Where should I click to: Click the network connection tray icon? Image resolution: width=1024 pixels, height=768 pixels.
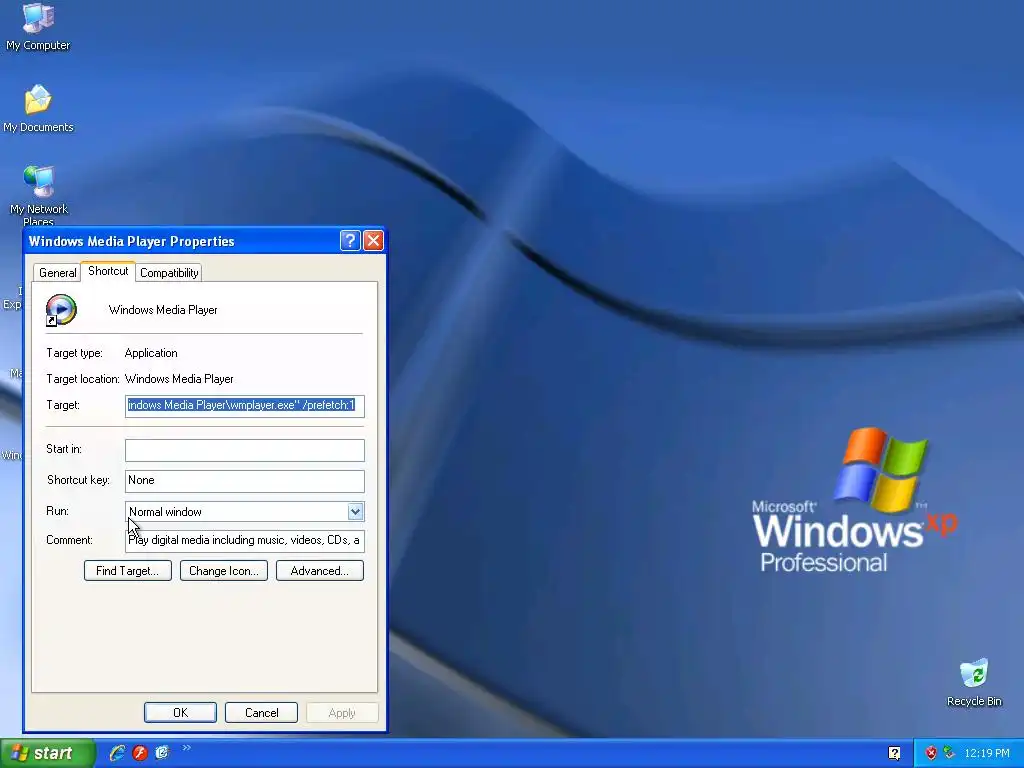949,753
